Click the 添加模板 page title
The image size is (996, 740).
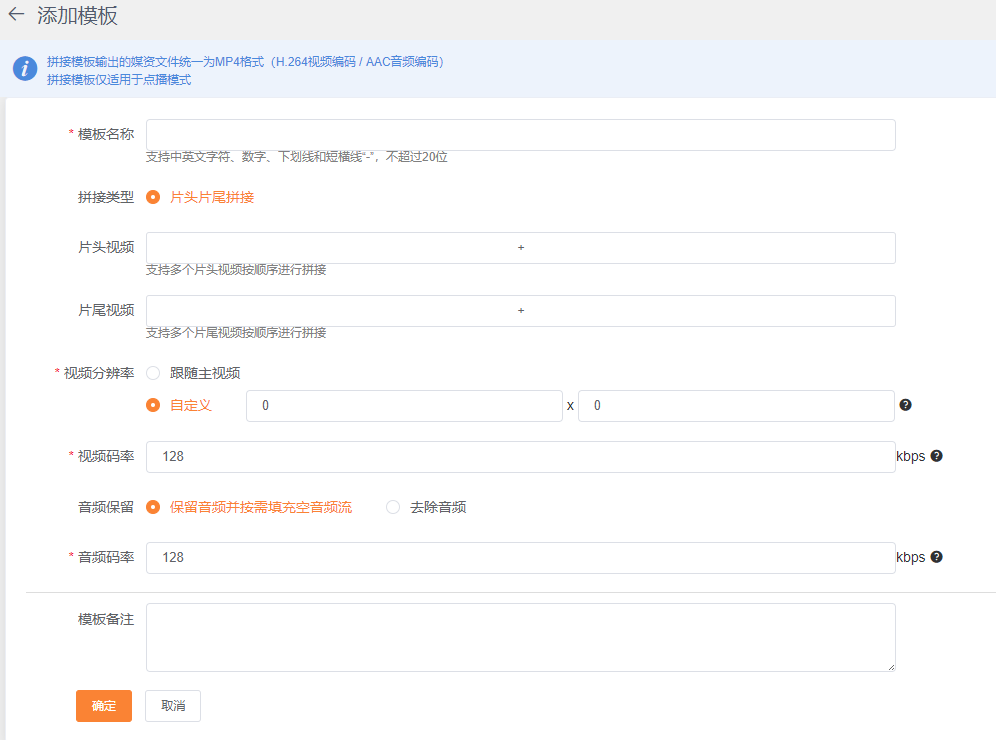pyautogui.click(x=77, y=15)
